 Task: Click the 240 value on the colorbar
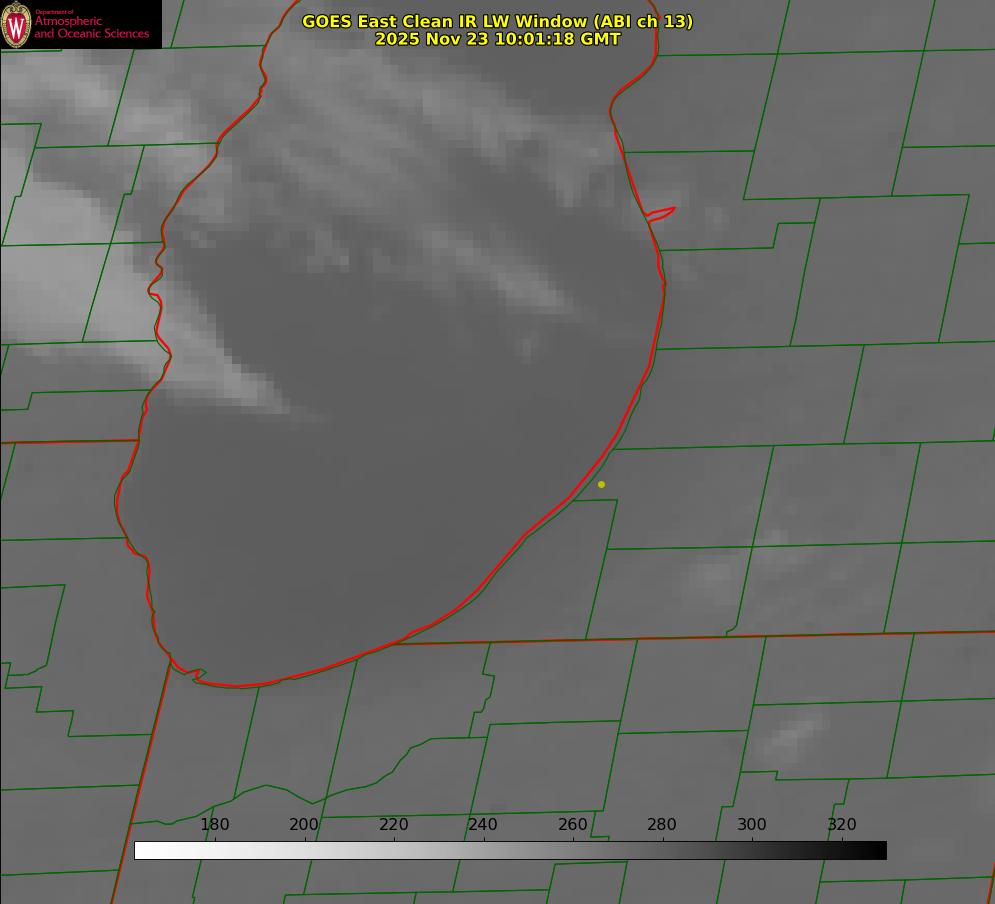483,825
